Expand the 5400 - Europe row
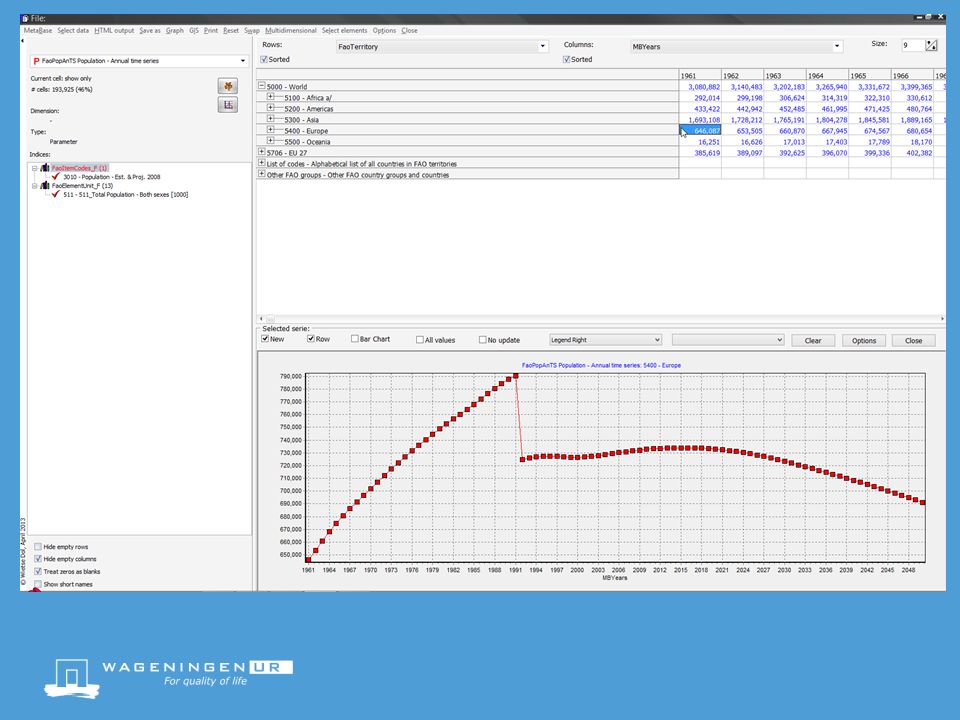Viewport: 960px width, 720px height. point(271,130)
